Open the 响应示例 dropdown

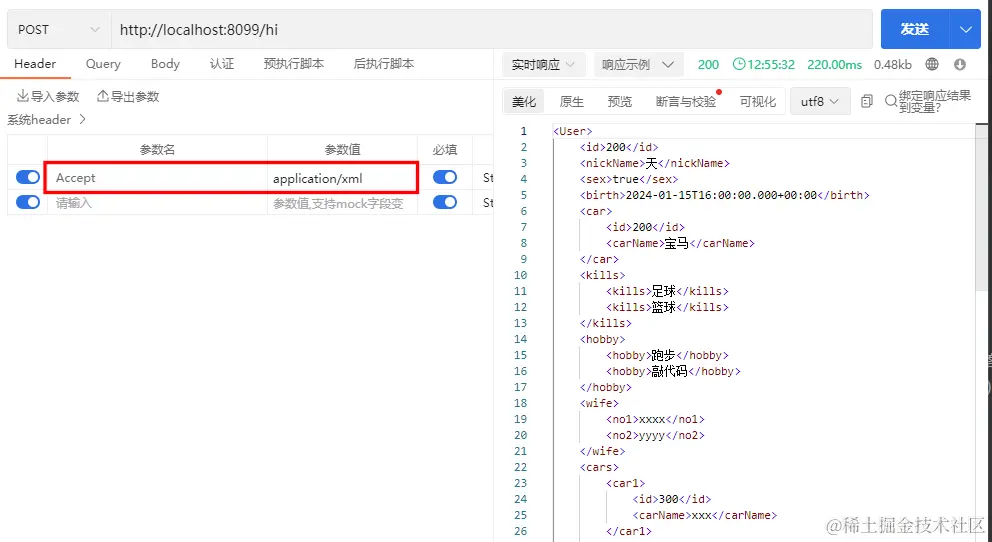click(x=638, y=65)
